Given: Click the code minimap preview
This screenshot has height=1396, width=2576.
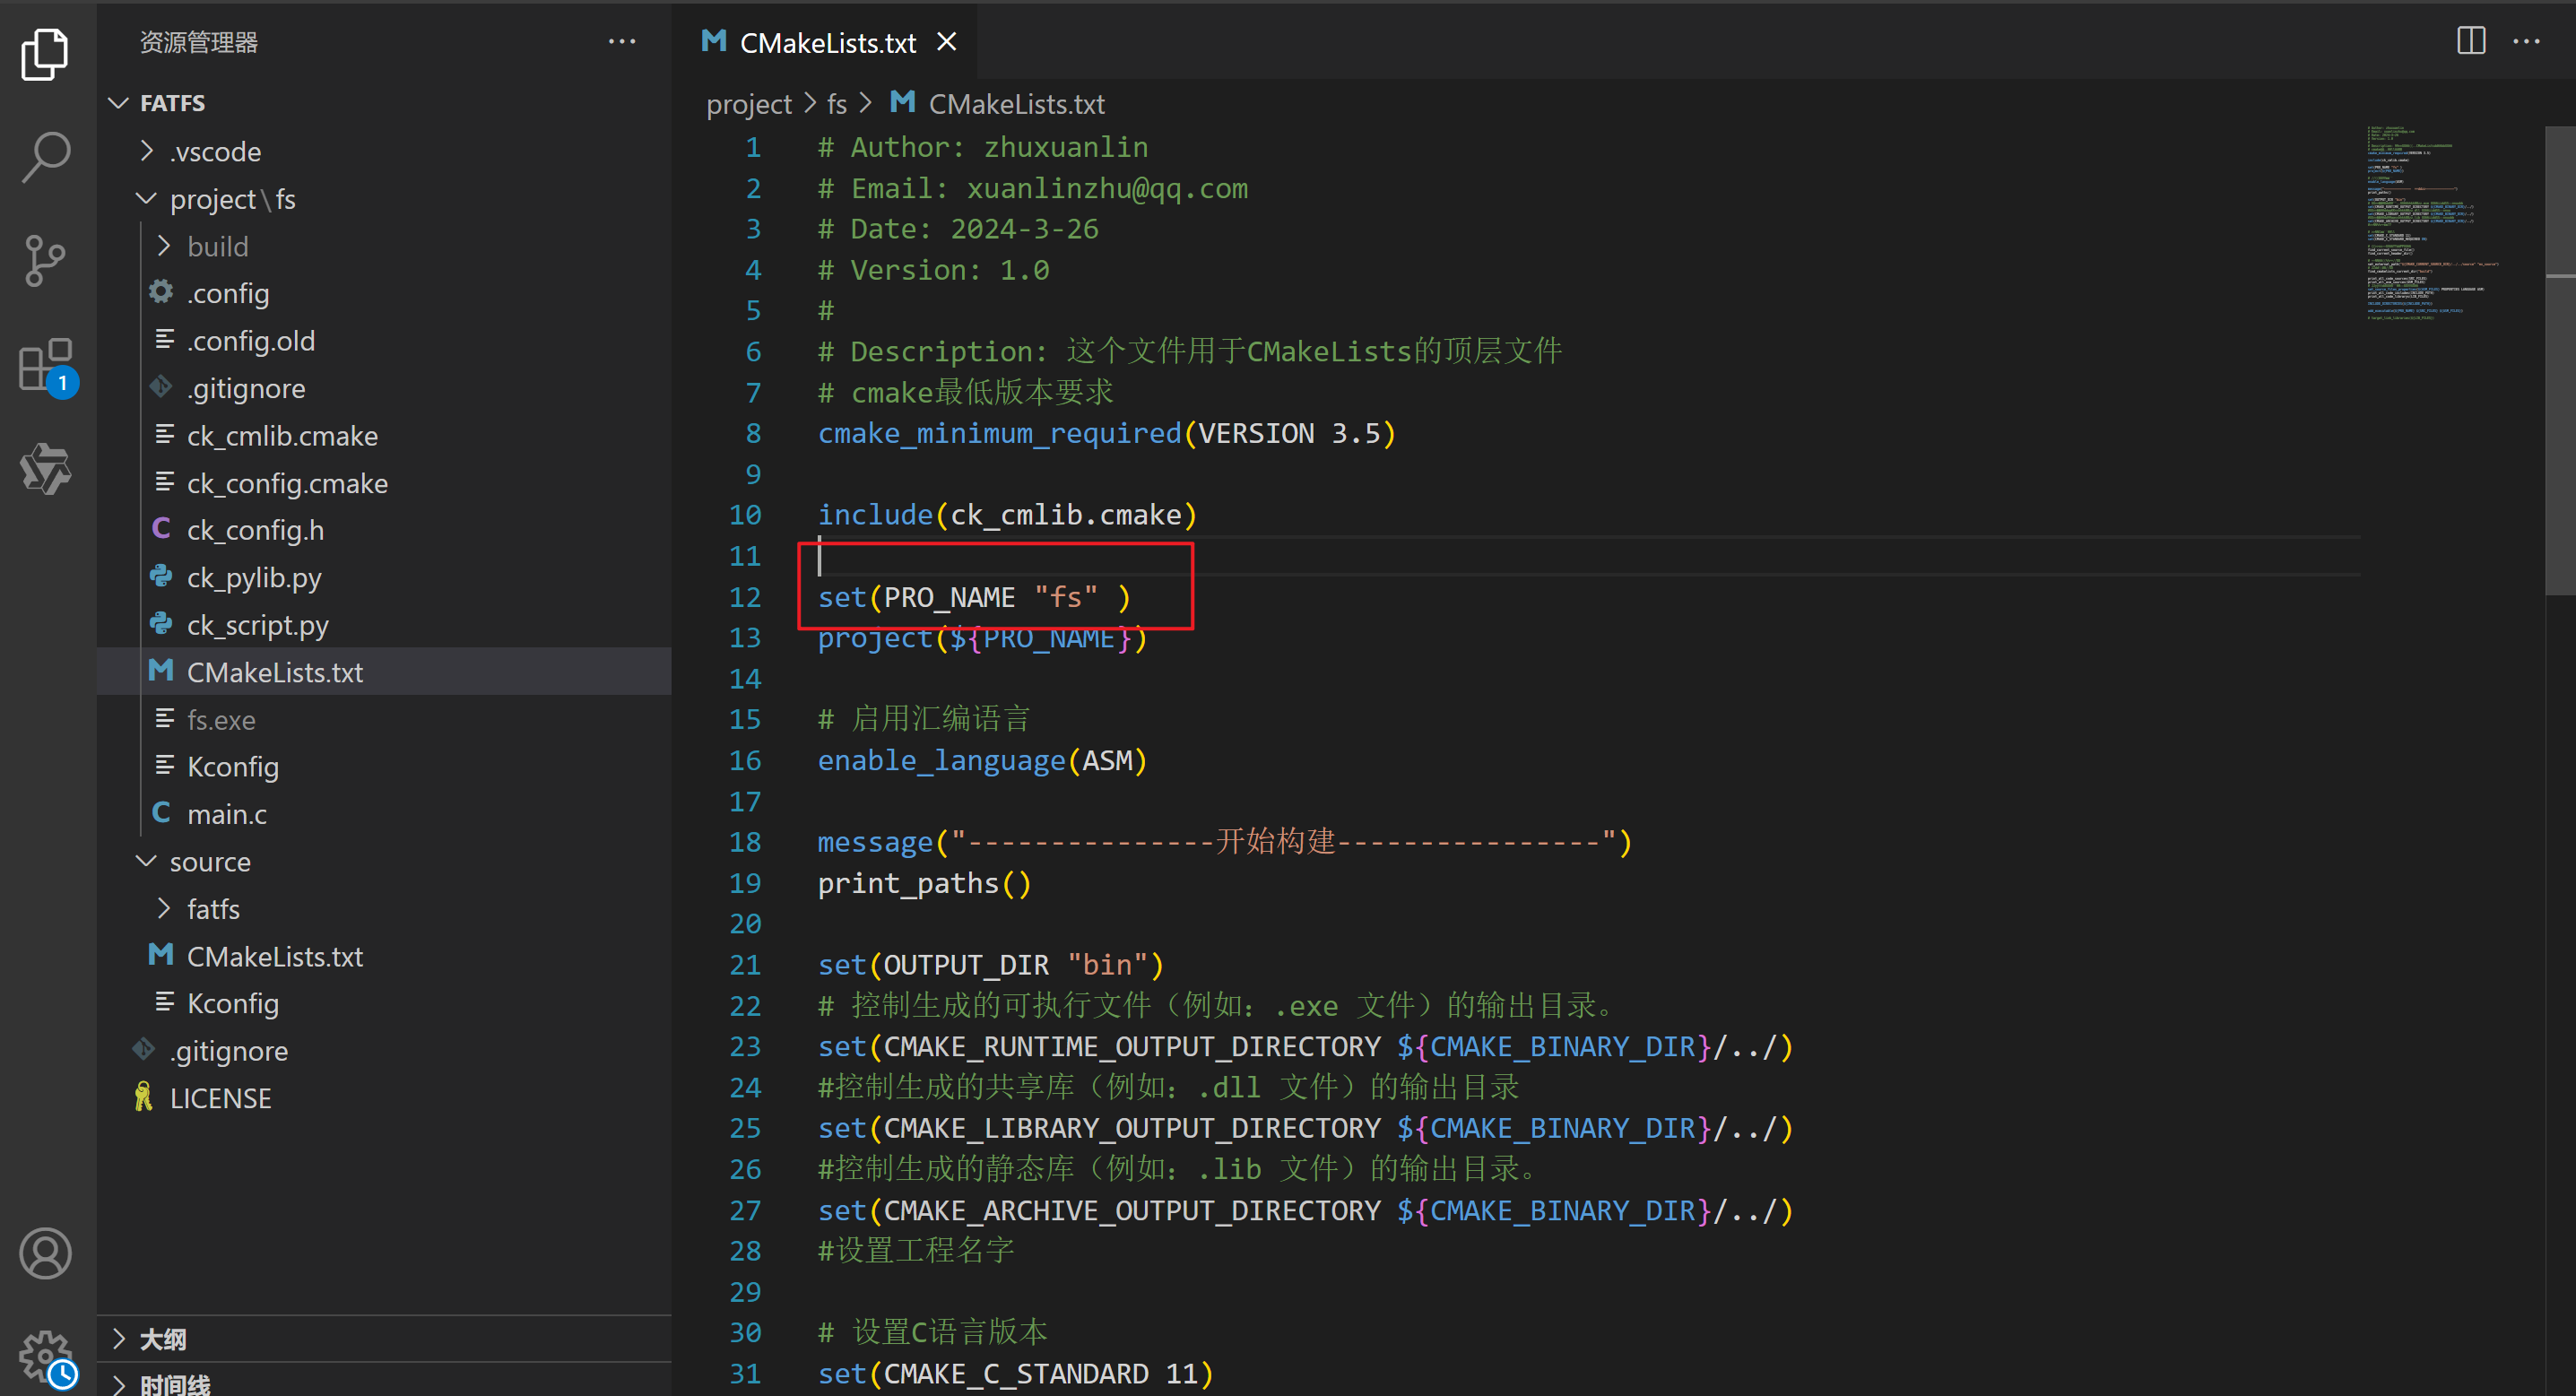Looking at the screenshot, I should click(x=2432, y=222).
